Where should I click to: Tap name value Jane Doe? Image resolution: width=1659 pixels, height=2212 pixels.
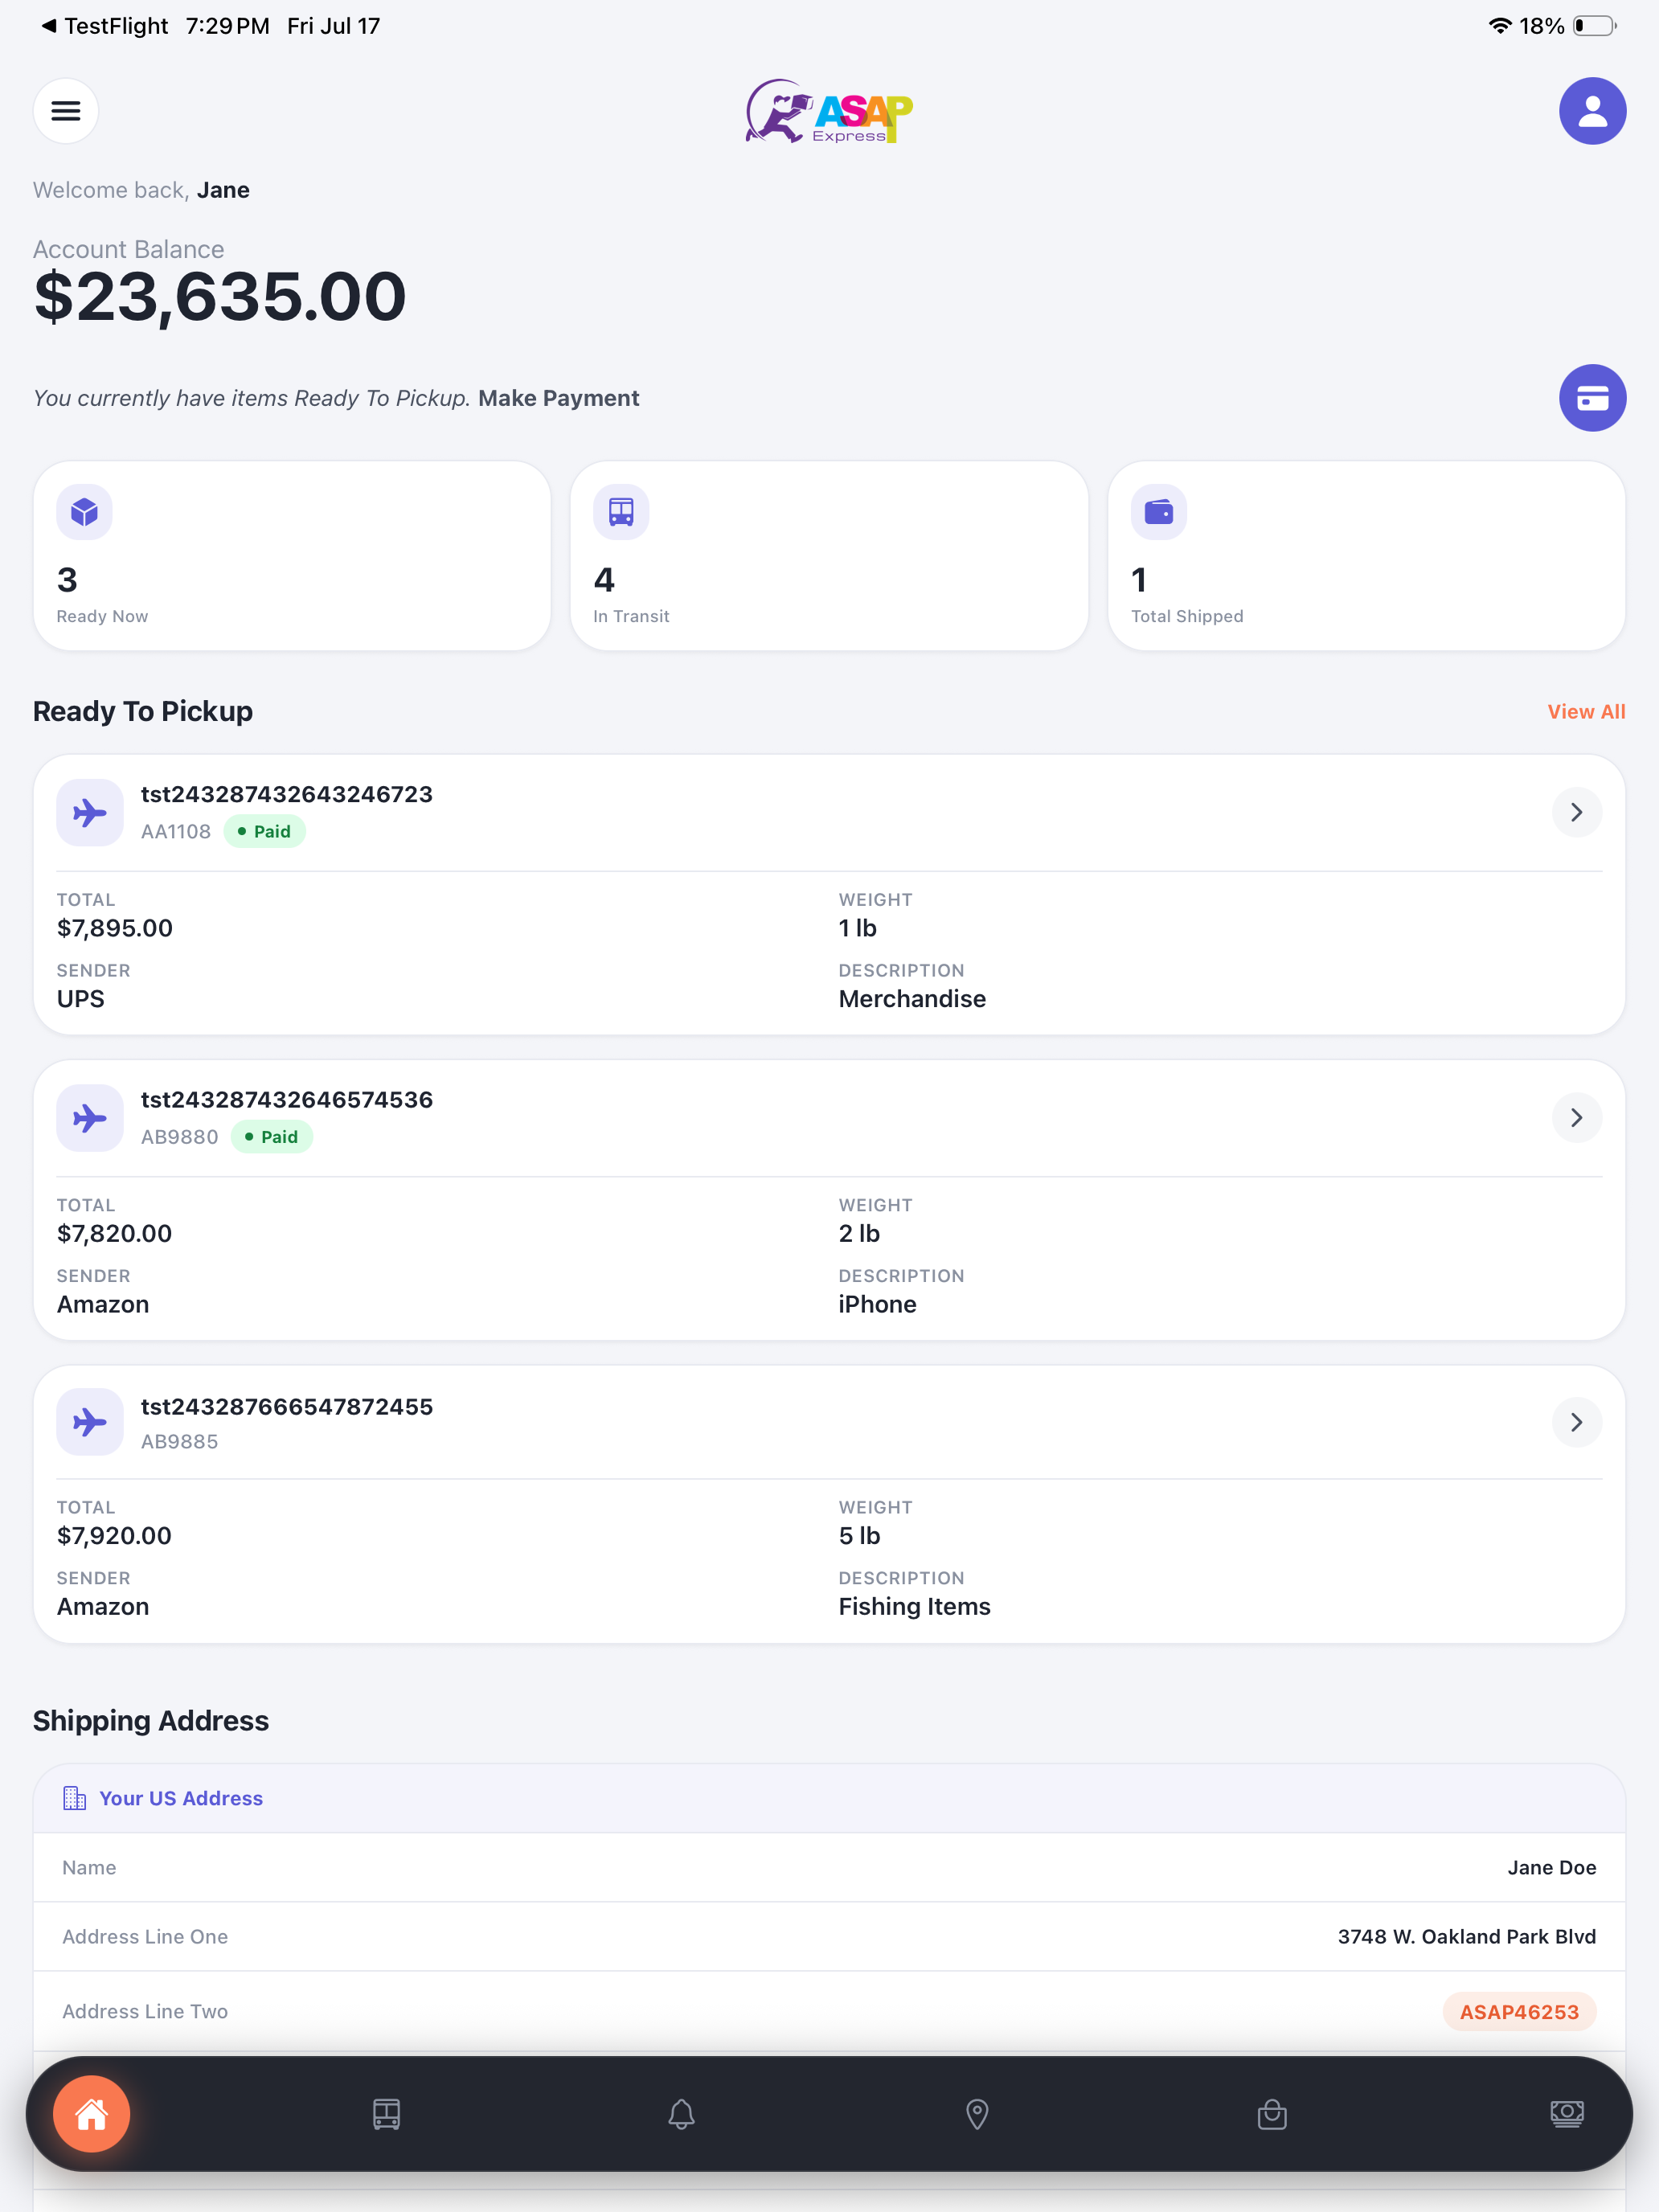1551,1868
